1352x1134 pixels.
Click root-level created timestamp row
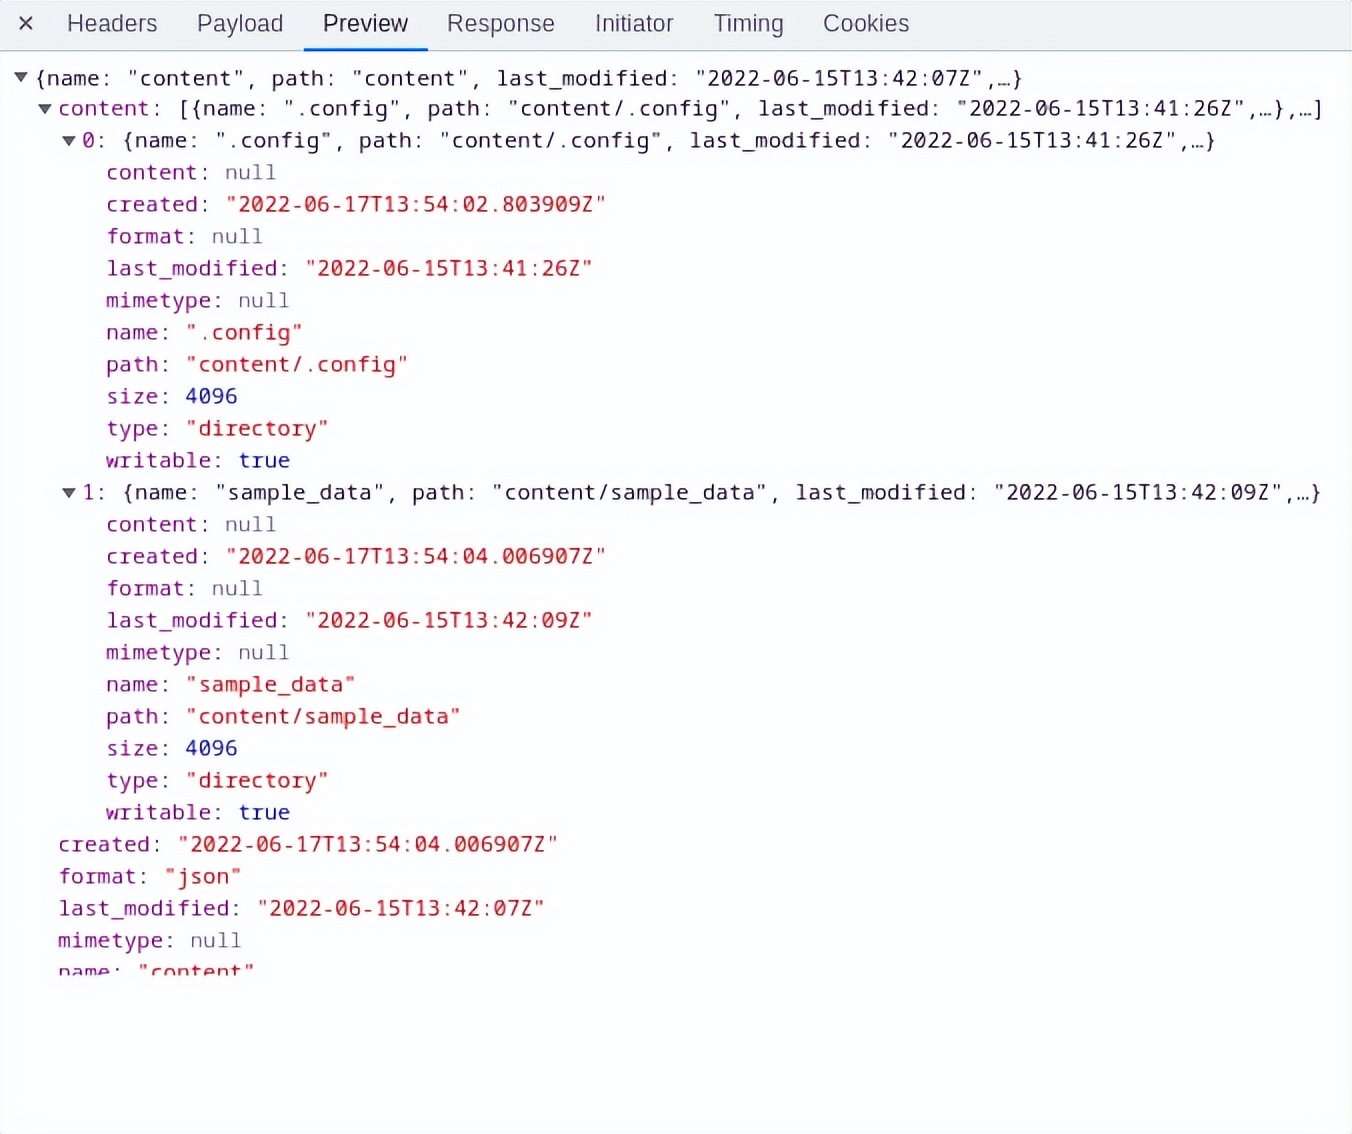(x=308, y=844)
